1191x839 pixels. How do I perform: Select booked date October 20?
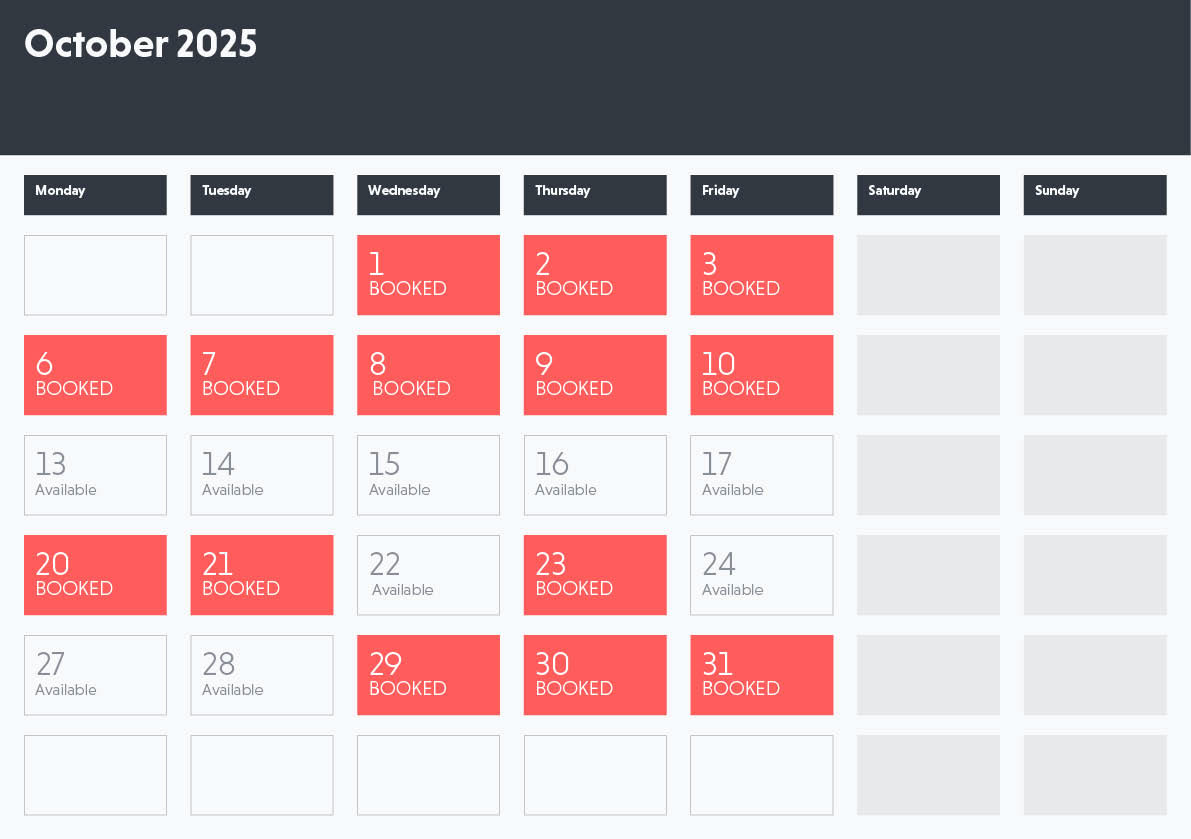[x=95, y=575]
